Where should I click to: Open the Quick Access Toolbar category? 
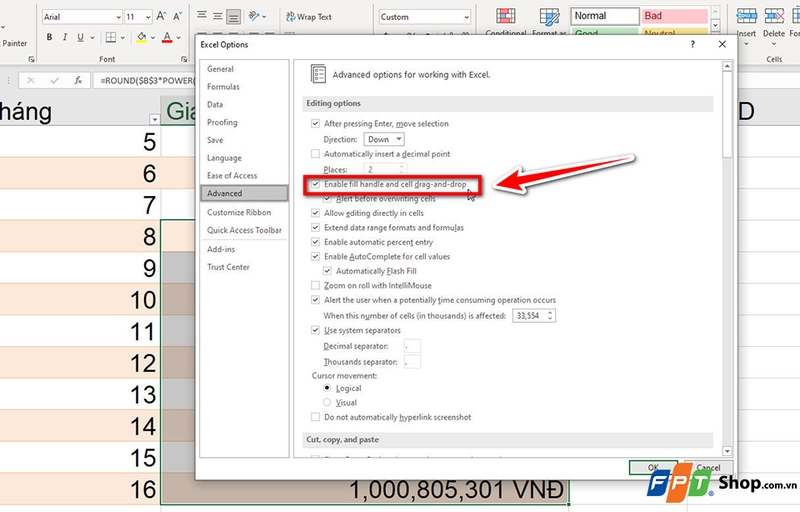point(244,230)
